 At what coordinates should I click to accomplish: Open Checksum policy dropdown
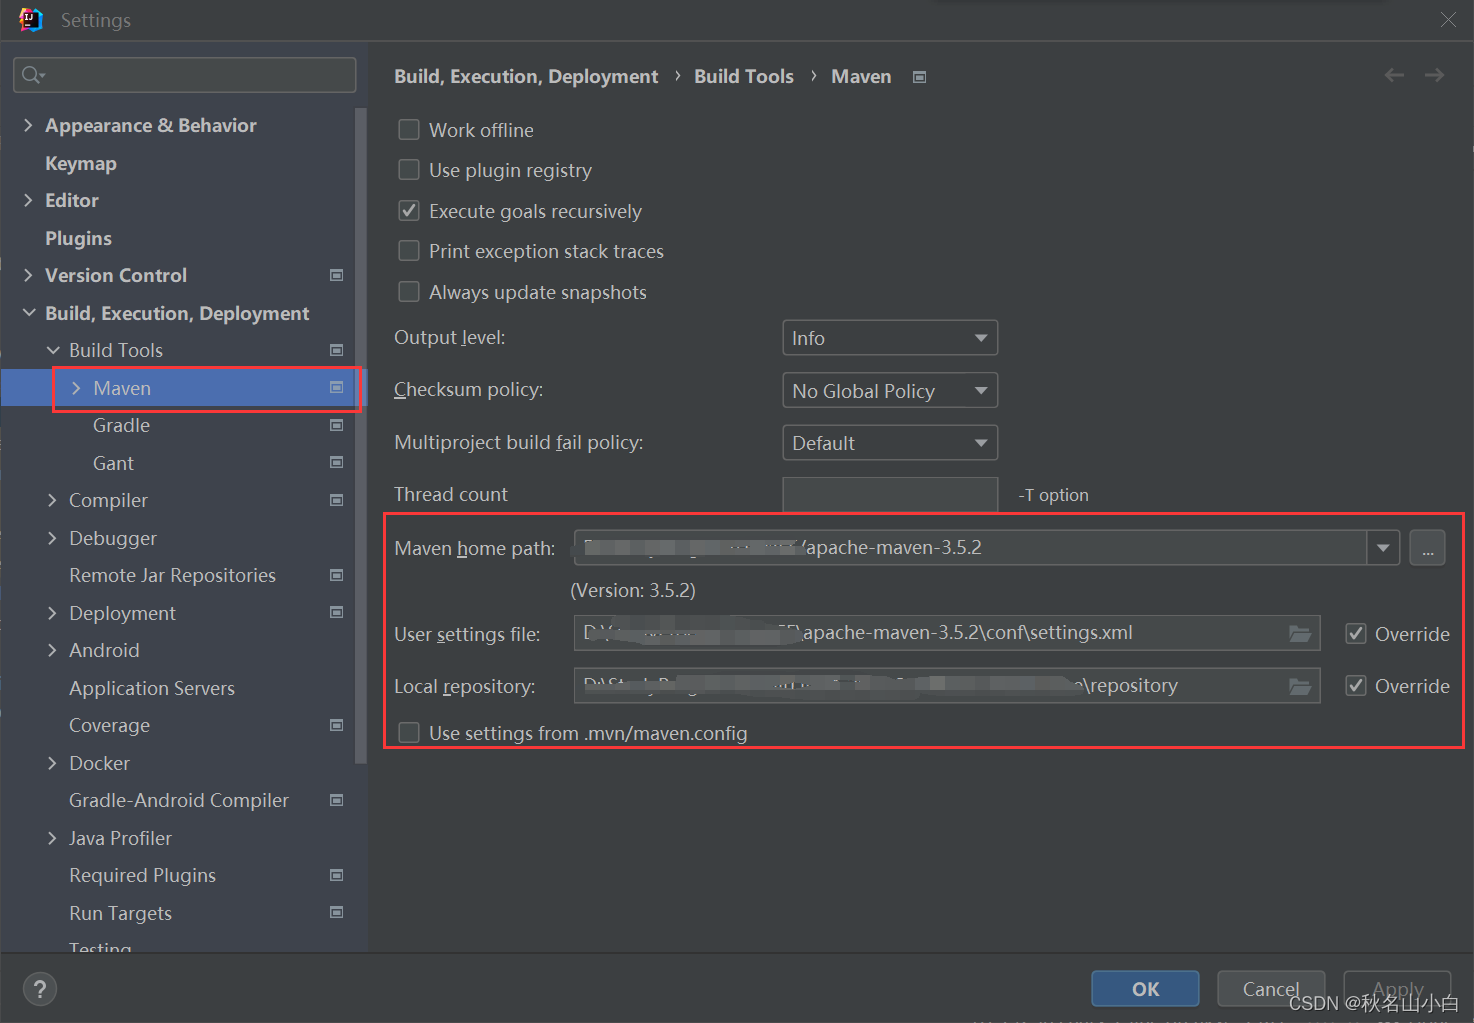890,390
